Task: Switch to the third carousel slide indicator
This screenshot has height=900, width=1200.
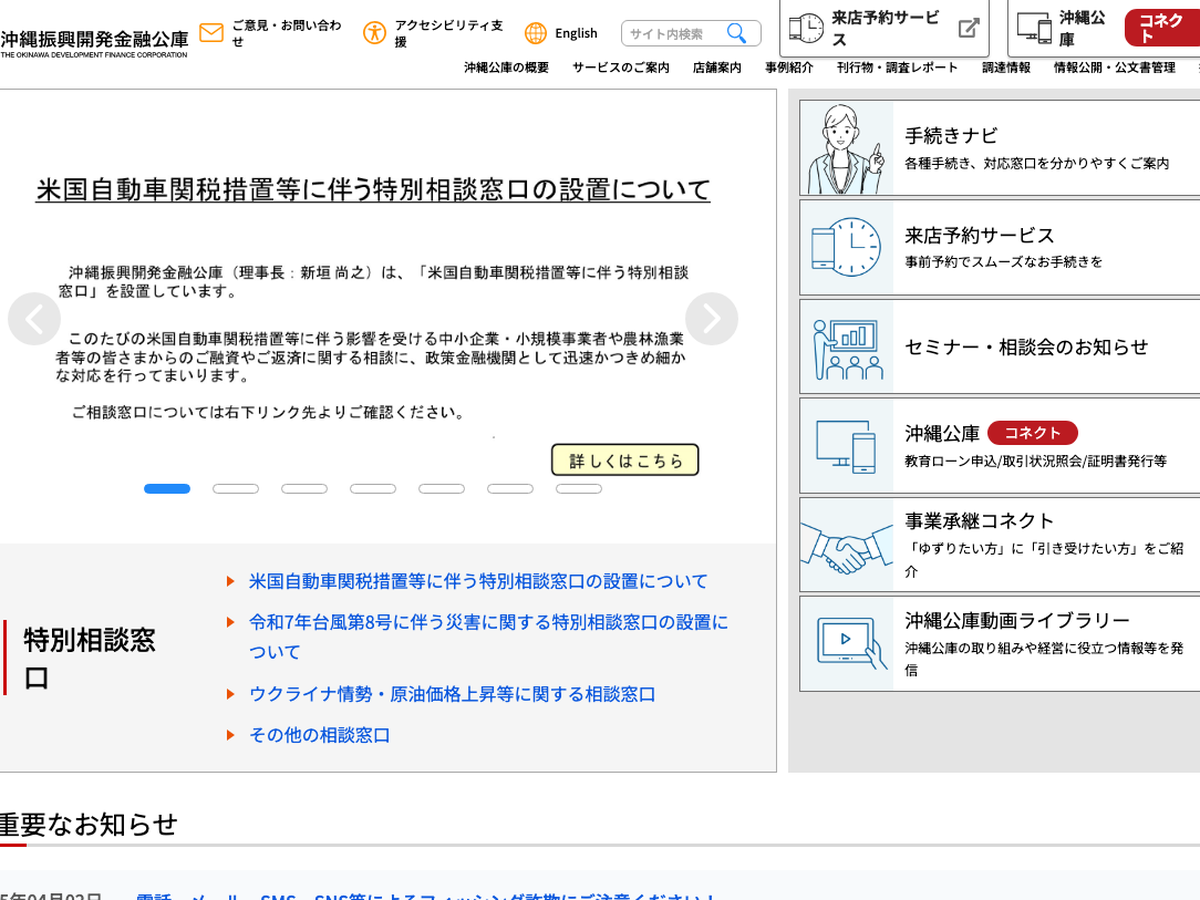Action: pyautogui.click(x=304, y=489)
